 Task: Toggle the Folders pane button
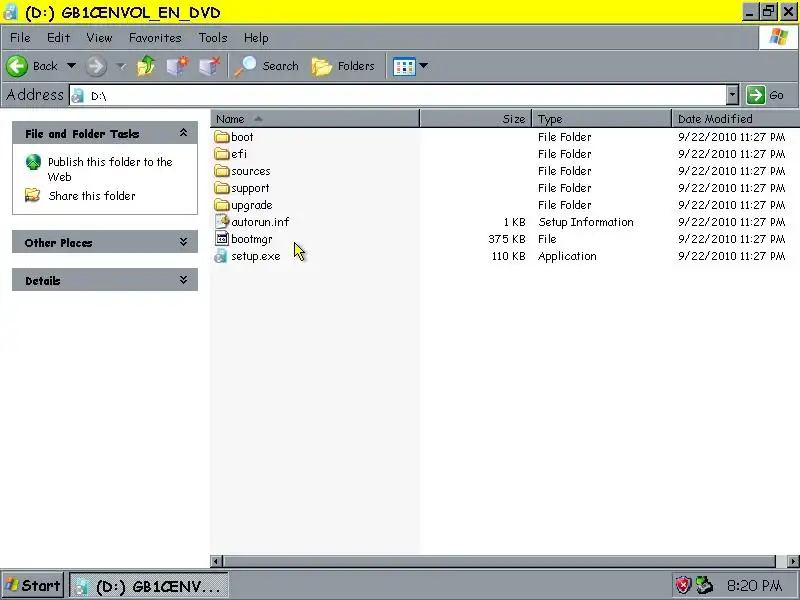click(343, 66)
